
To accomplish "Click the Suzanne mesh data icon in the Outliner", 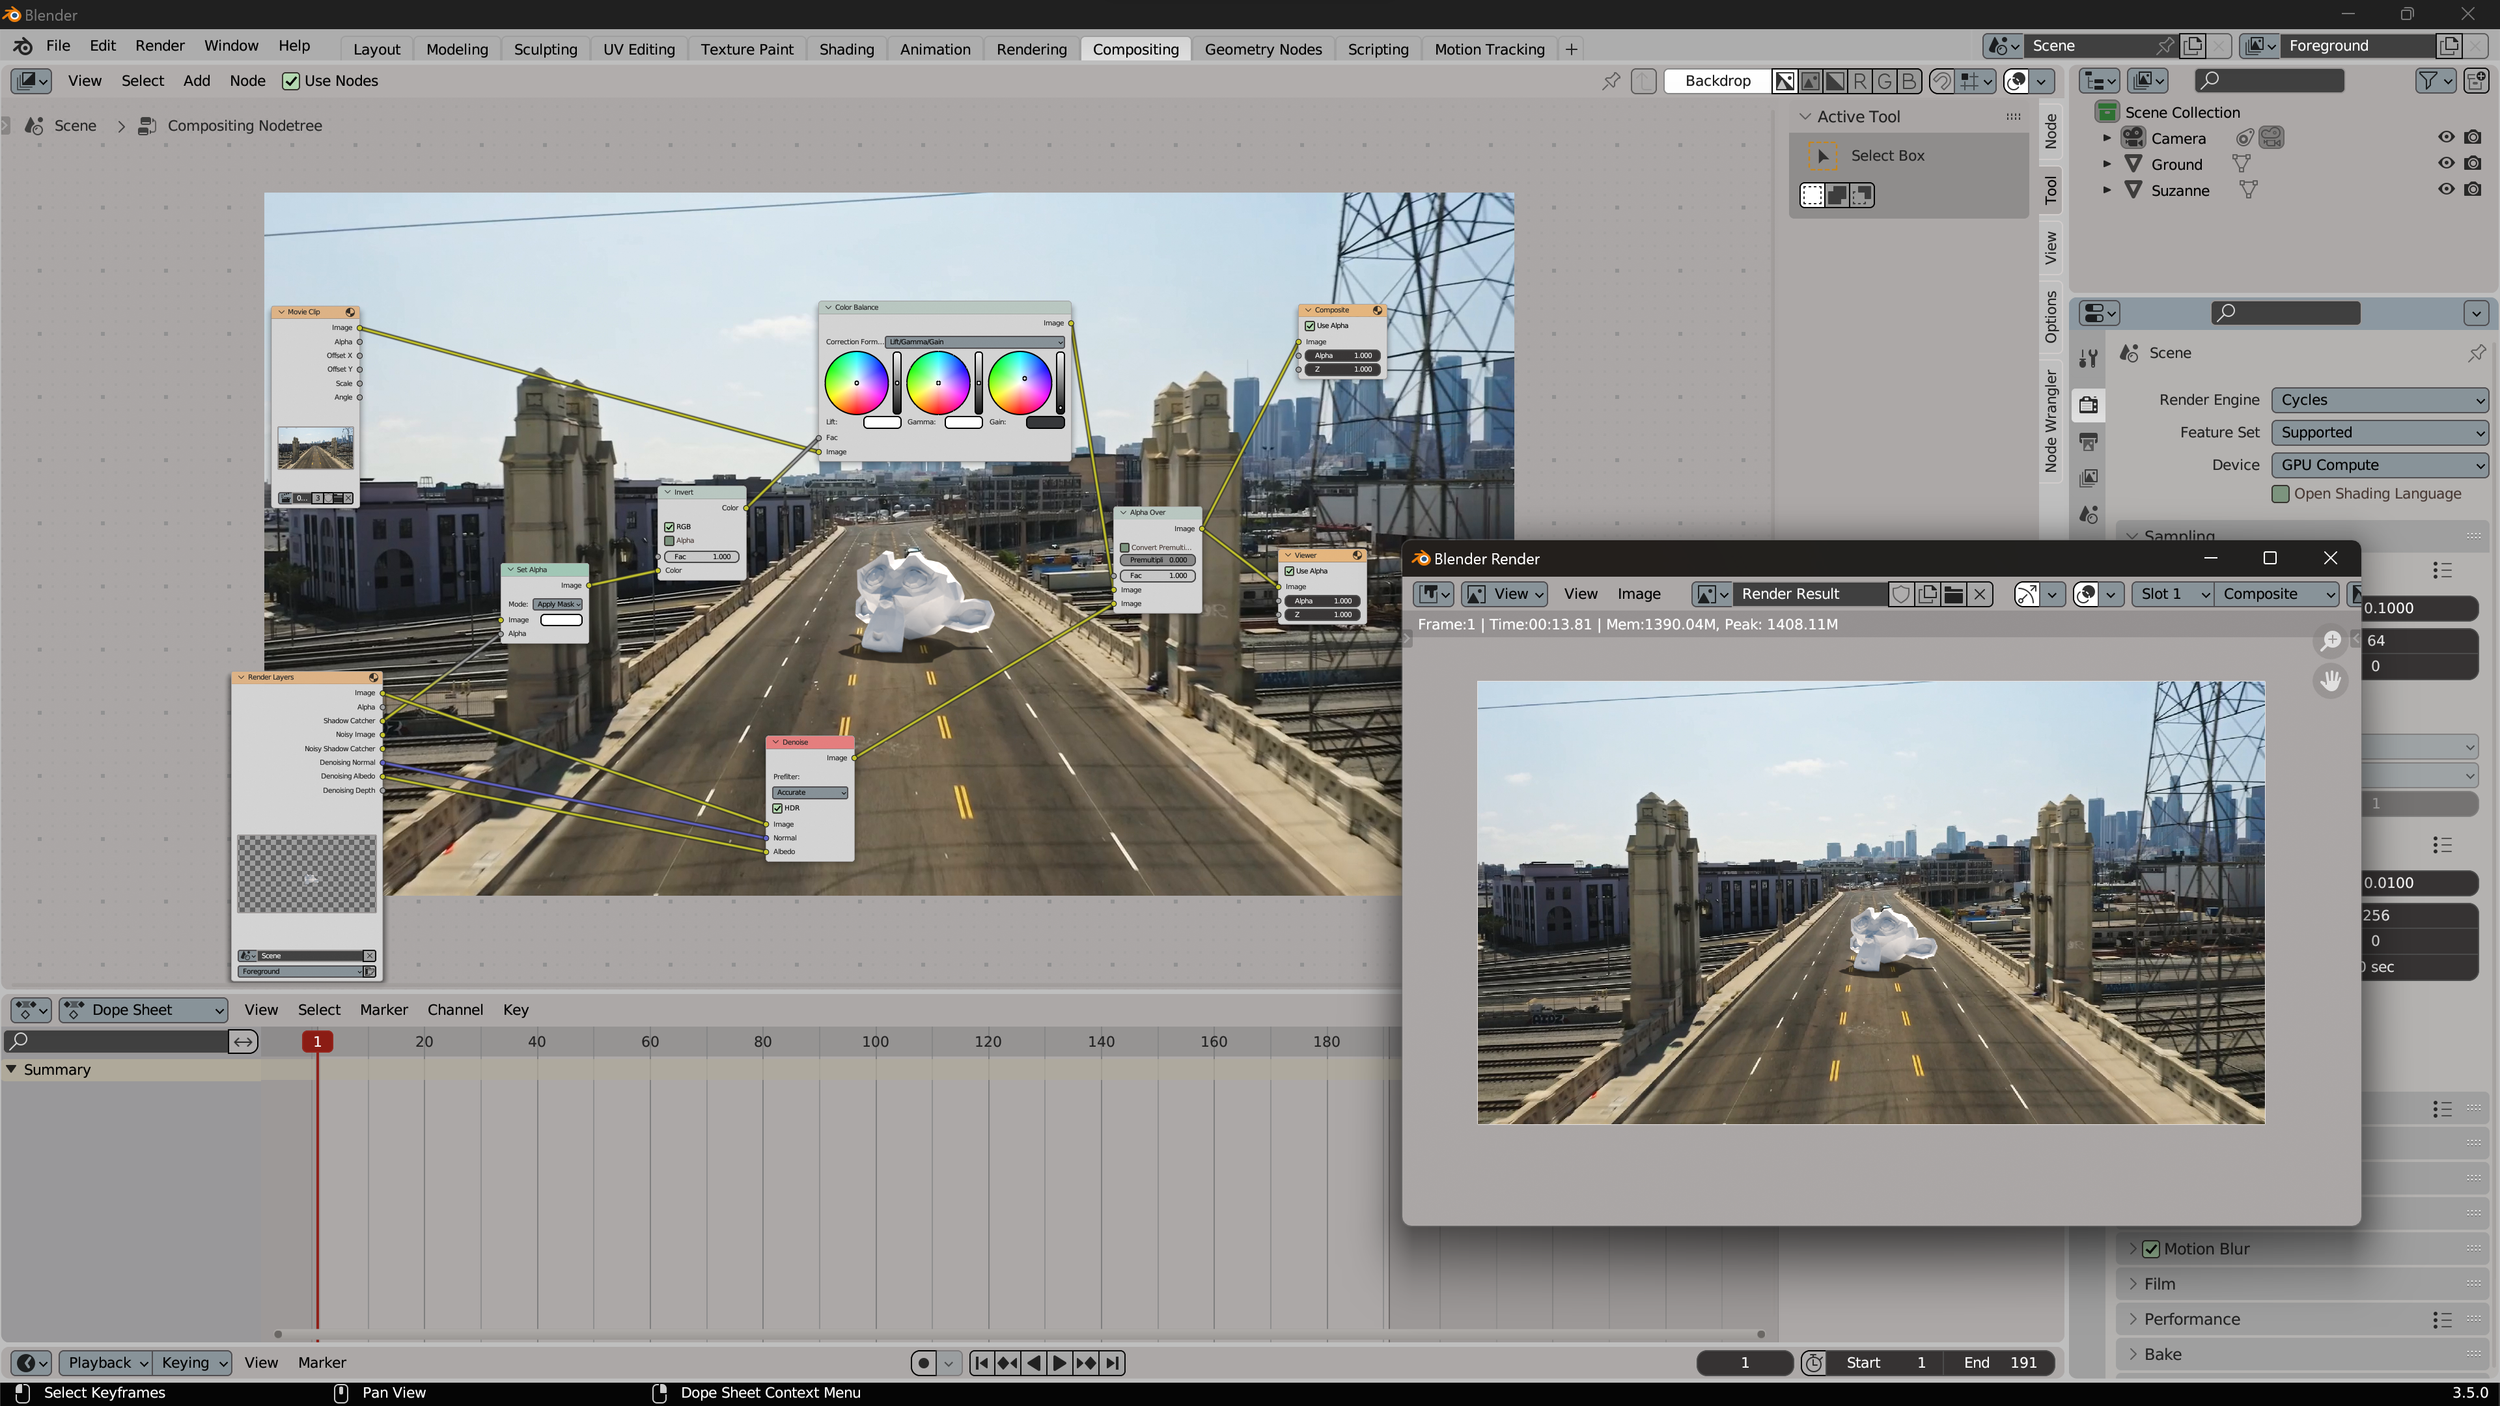I will (x=2248, y=190).
